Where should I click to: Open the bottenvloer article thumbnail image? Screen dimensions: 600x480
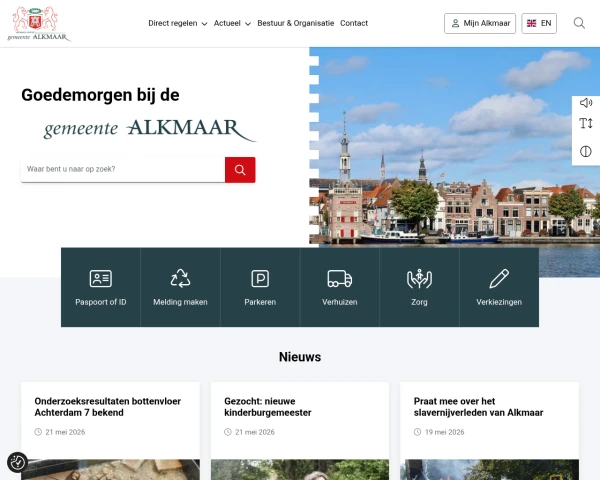coord(110,470)
